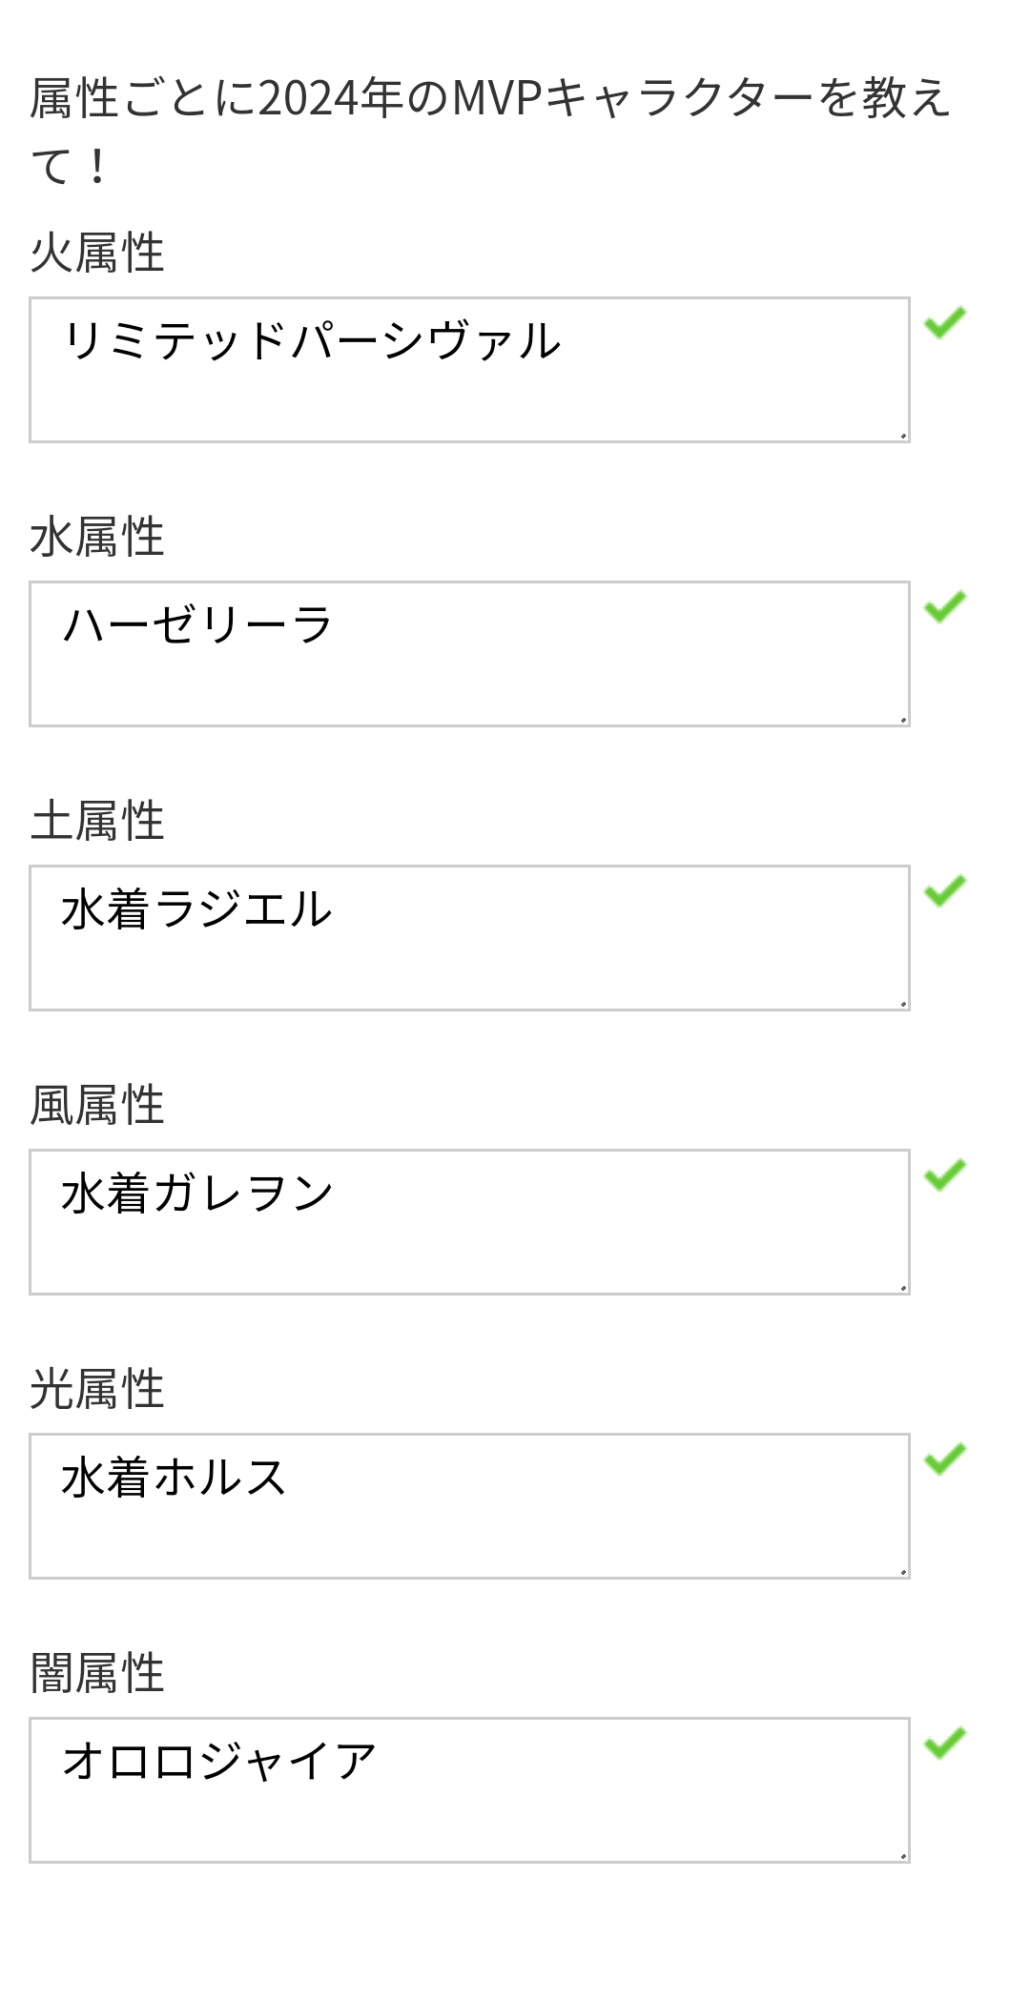Click the 闇属性 field label
The image size is (1030, 2000).
point(97,1673)
